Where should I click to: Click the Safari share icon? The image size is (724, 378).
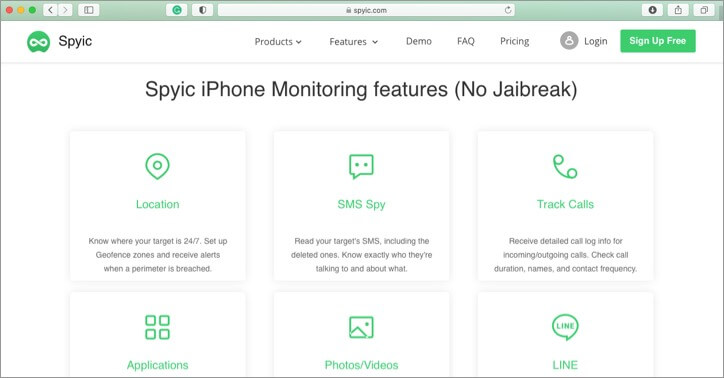(x=678, y=10)
